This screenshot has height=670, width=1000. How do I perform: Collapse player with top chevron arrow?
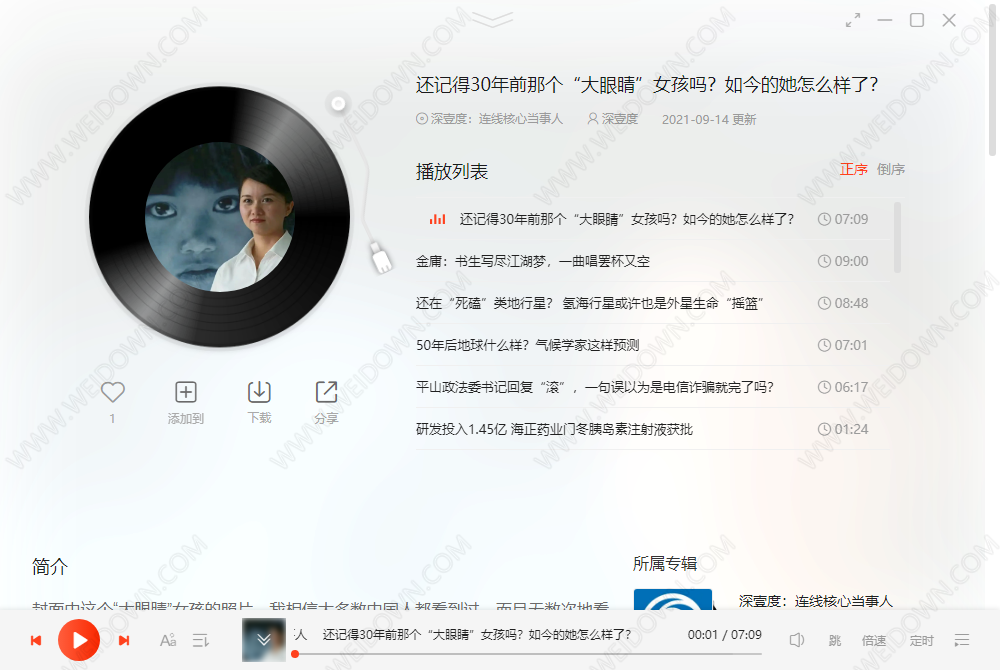(x=492, y=19)
